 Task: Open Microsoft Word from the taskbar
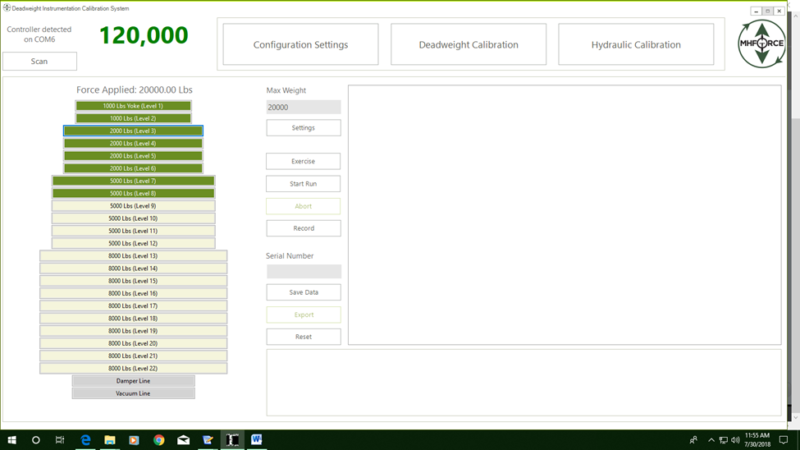pyautogui.click(x=257, y=440)
